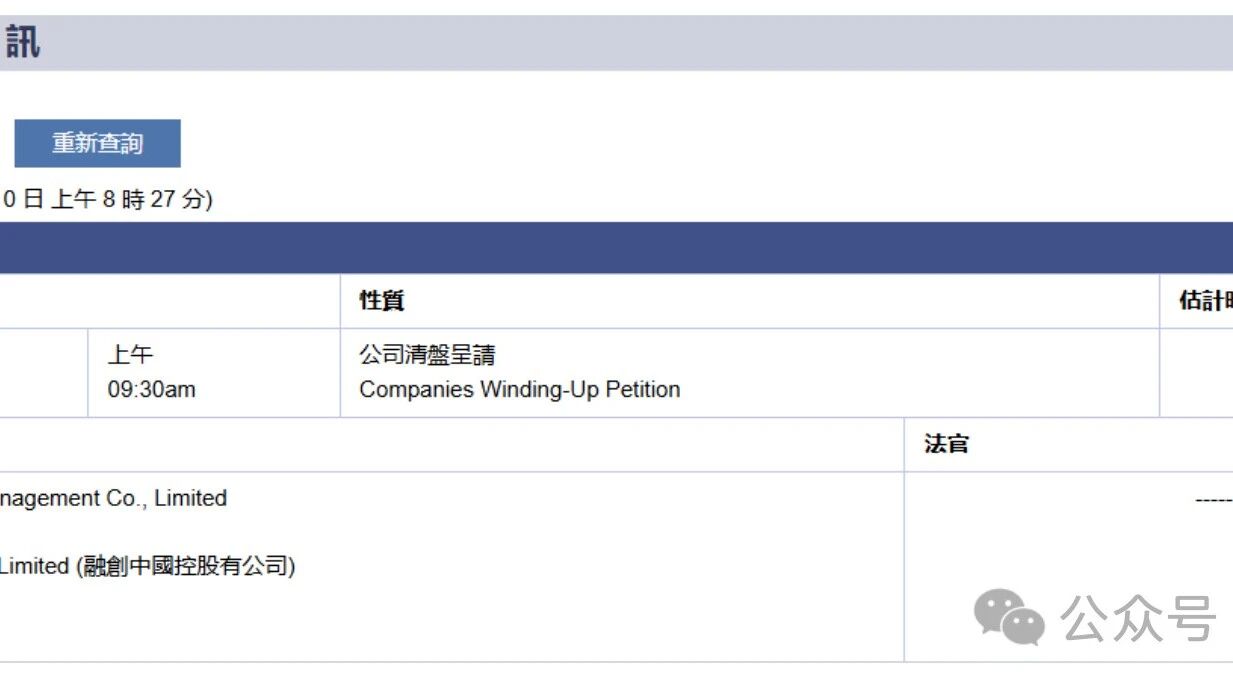Click the dashes in the judge cell

tap(1214, 499)
